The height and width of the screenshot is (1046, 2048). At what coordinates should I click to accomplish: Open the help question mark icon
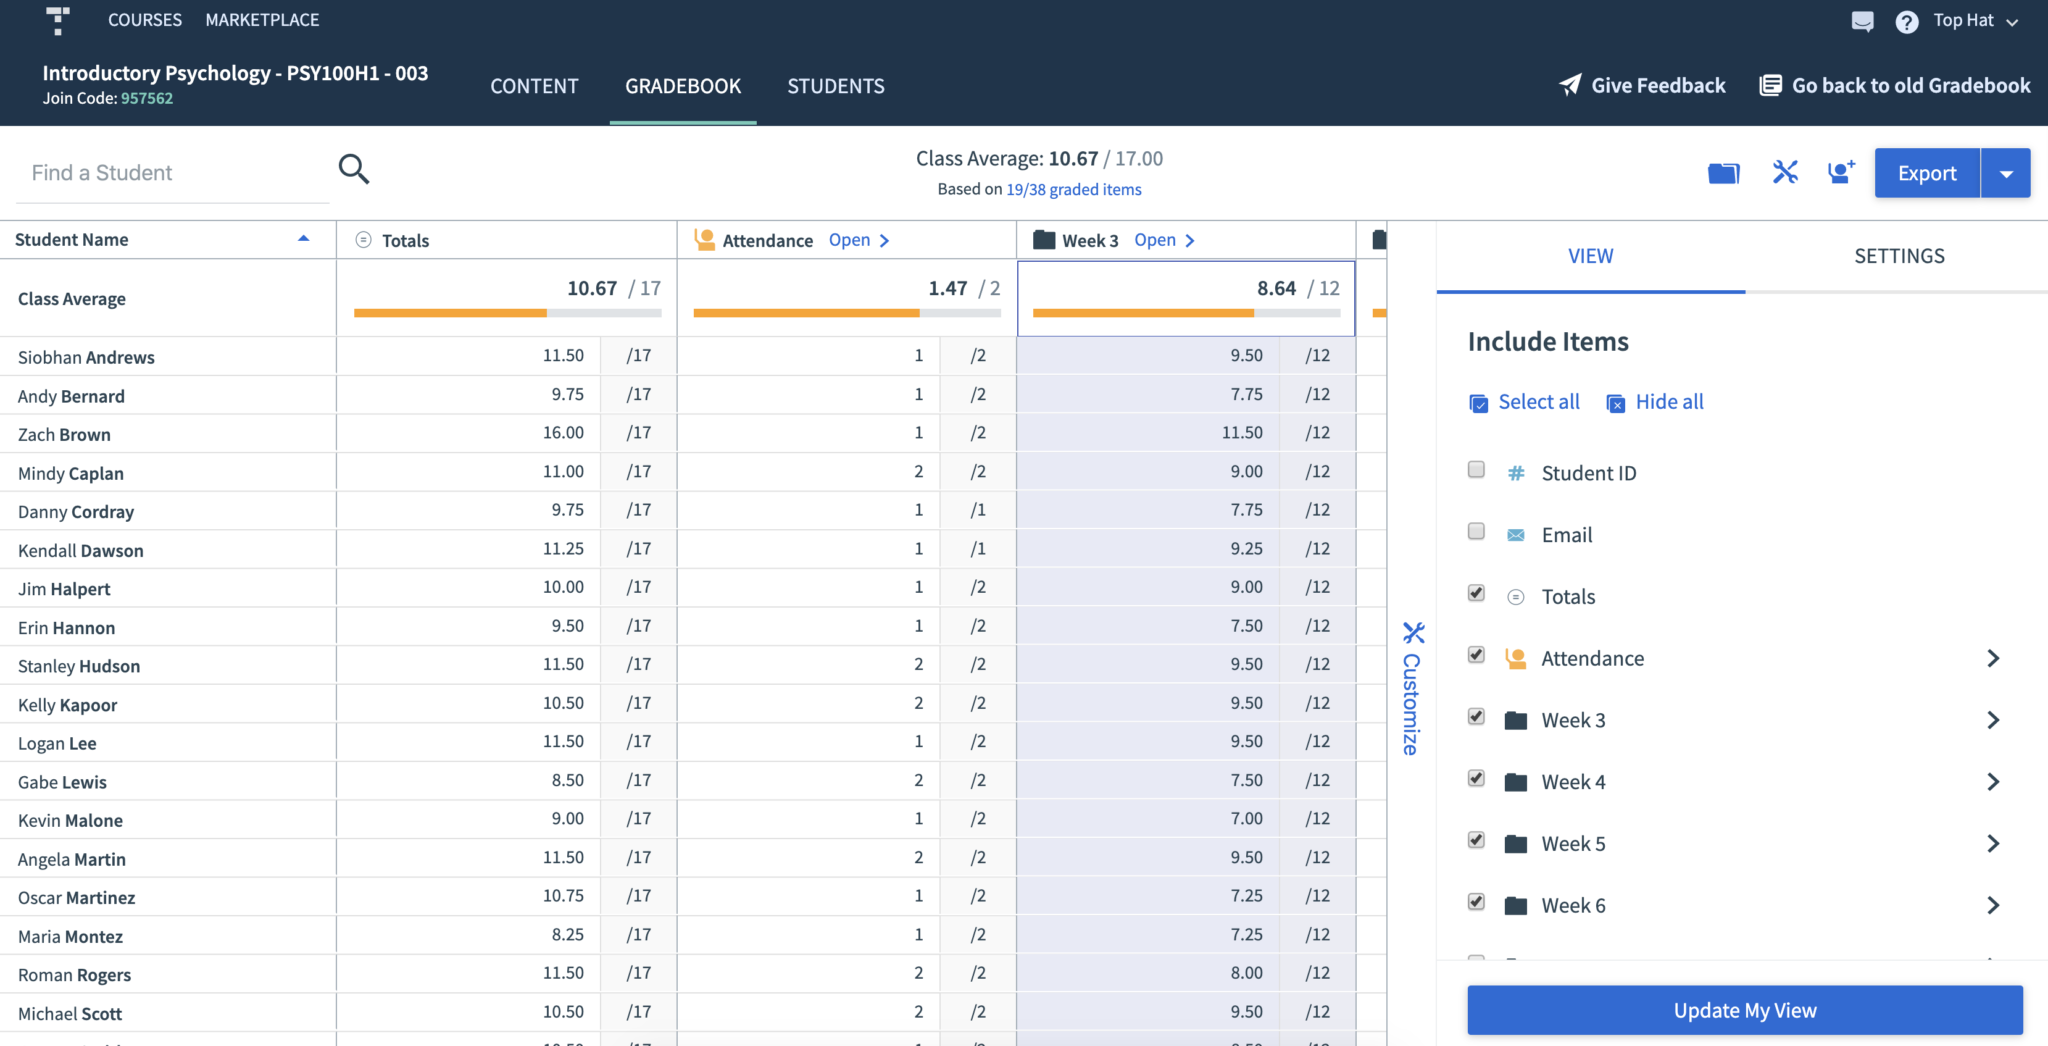1906,21
